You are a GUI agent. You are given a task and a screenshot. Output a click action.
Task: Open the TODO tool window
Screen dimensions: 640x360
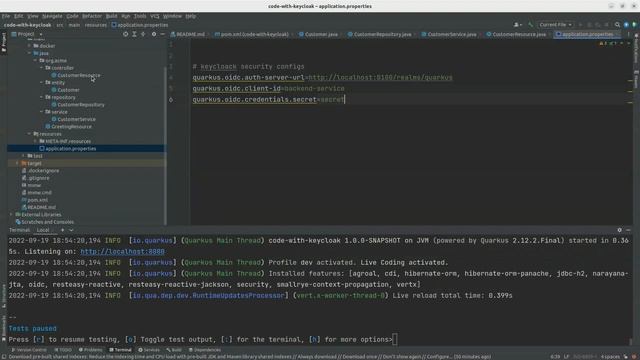[x=63, y=350]
